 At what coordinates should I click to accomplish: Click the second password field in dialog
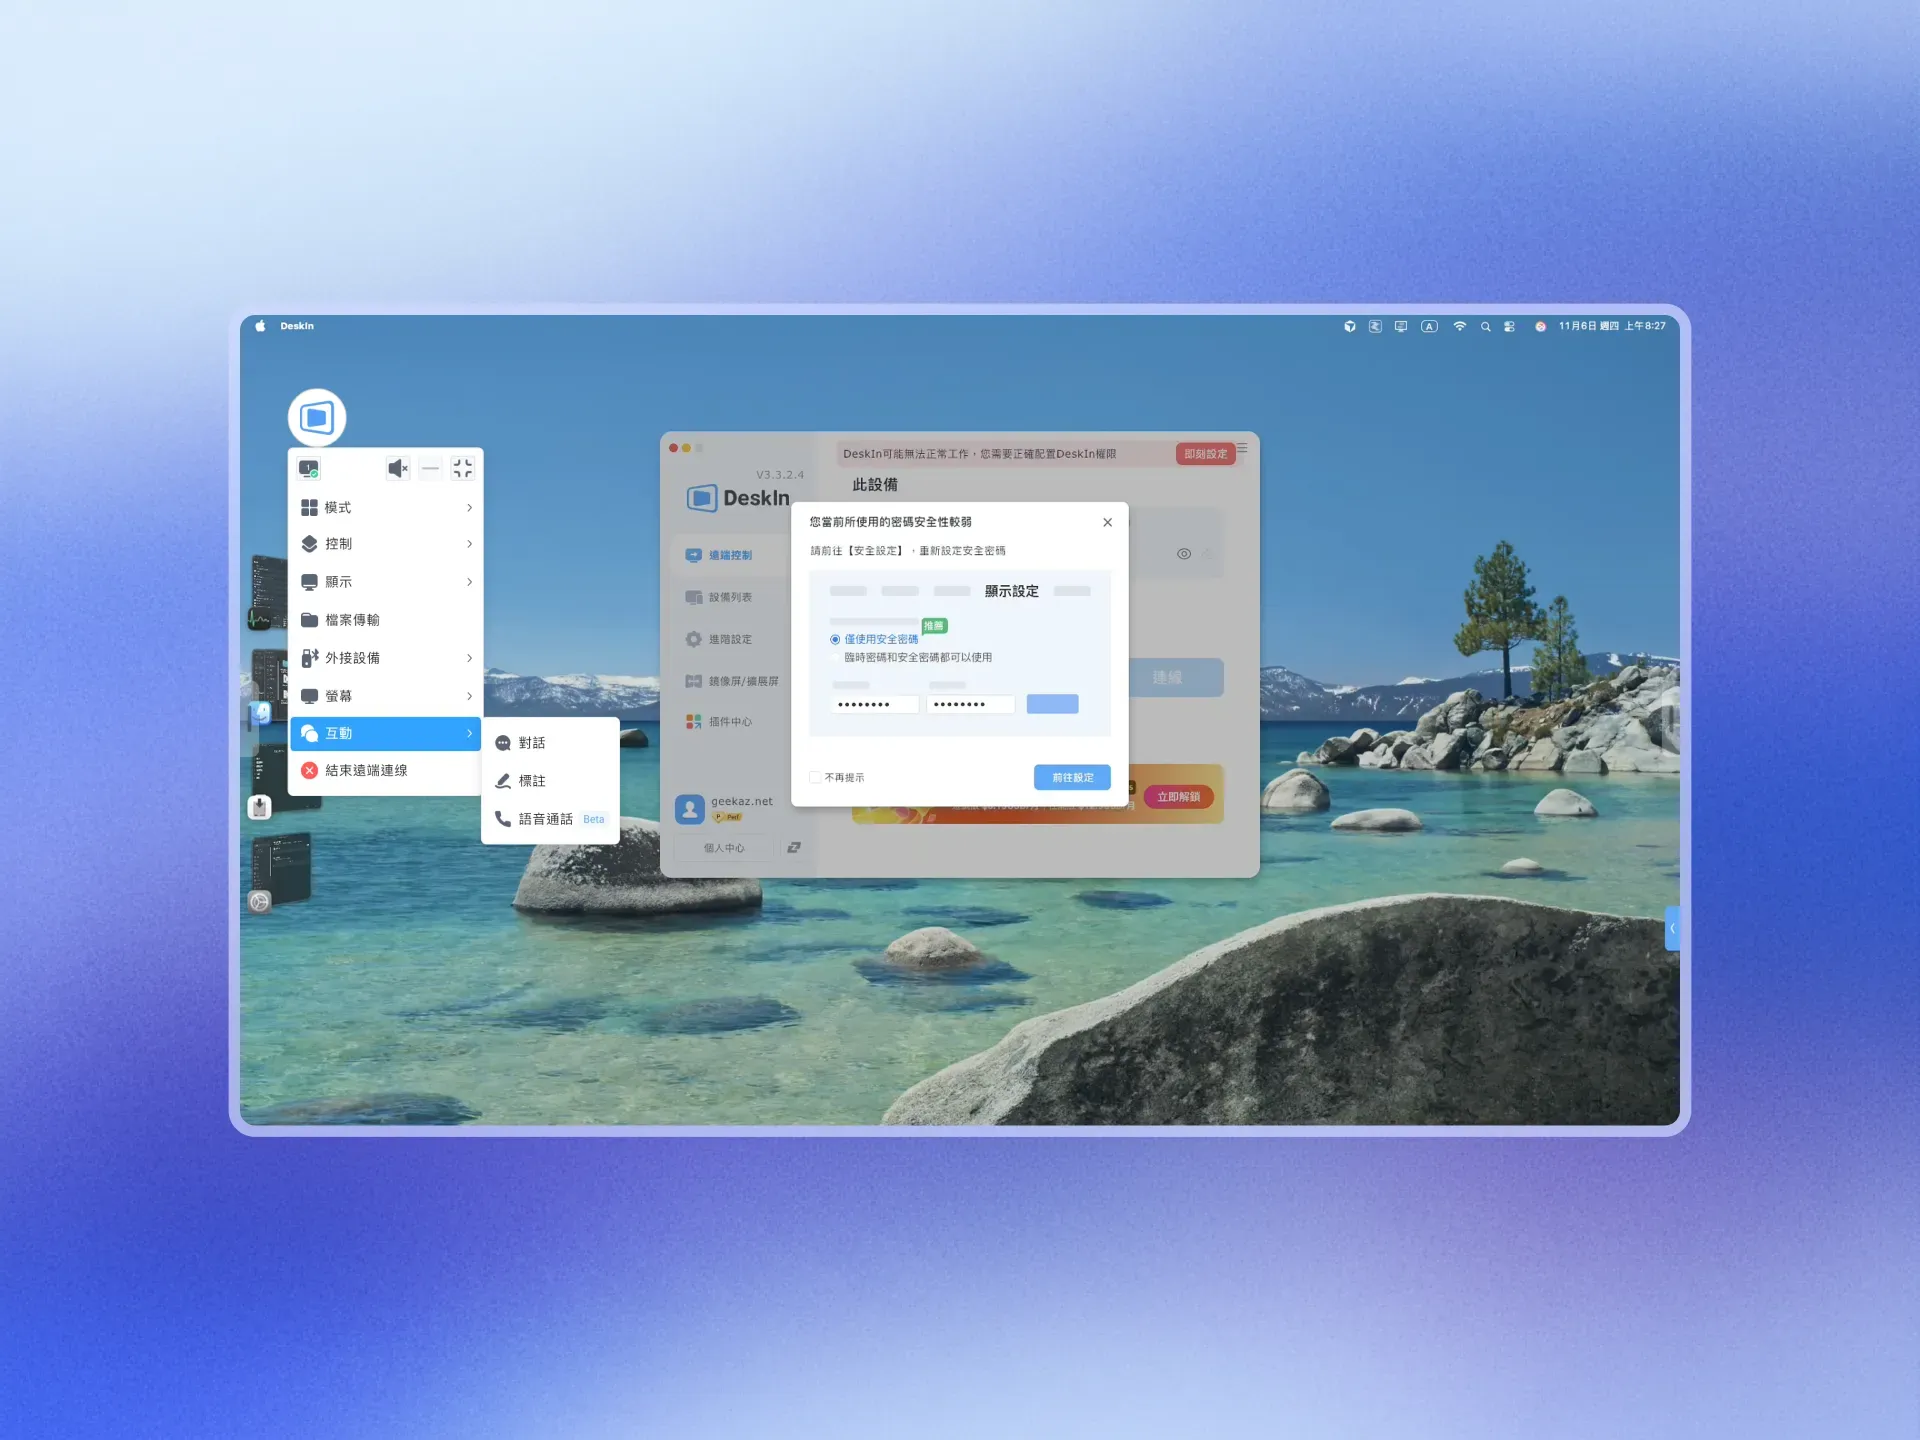pos(970,704)
